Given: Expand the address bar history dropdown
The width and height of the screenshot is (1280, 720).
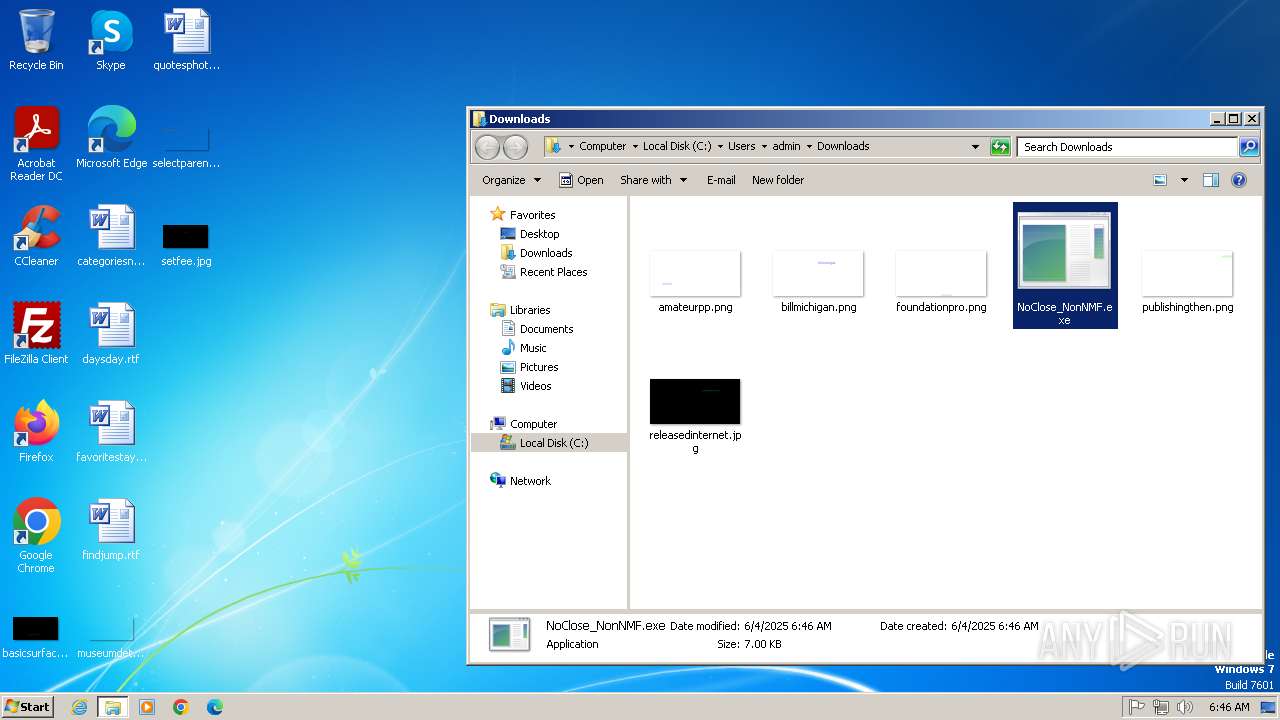Looking at the screenshot, I should [x=976, y=146].
